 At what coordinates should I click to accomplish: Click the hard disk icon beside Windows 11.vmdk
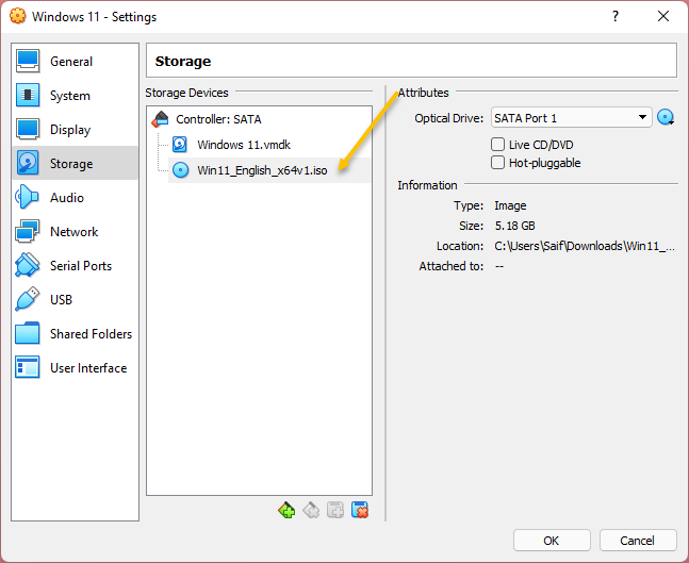180,144
